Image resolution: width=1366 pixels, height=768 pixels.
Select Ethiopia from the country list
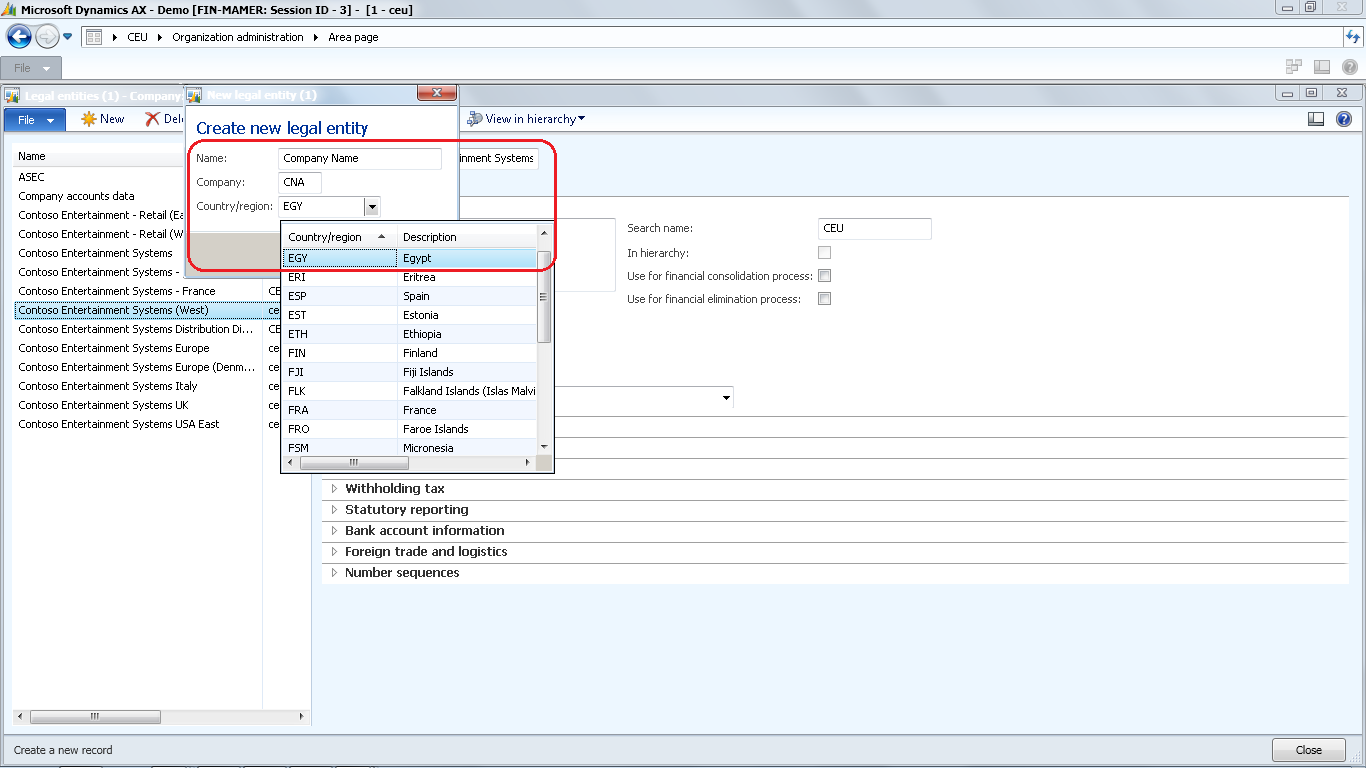coord(410,334)
